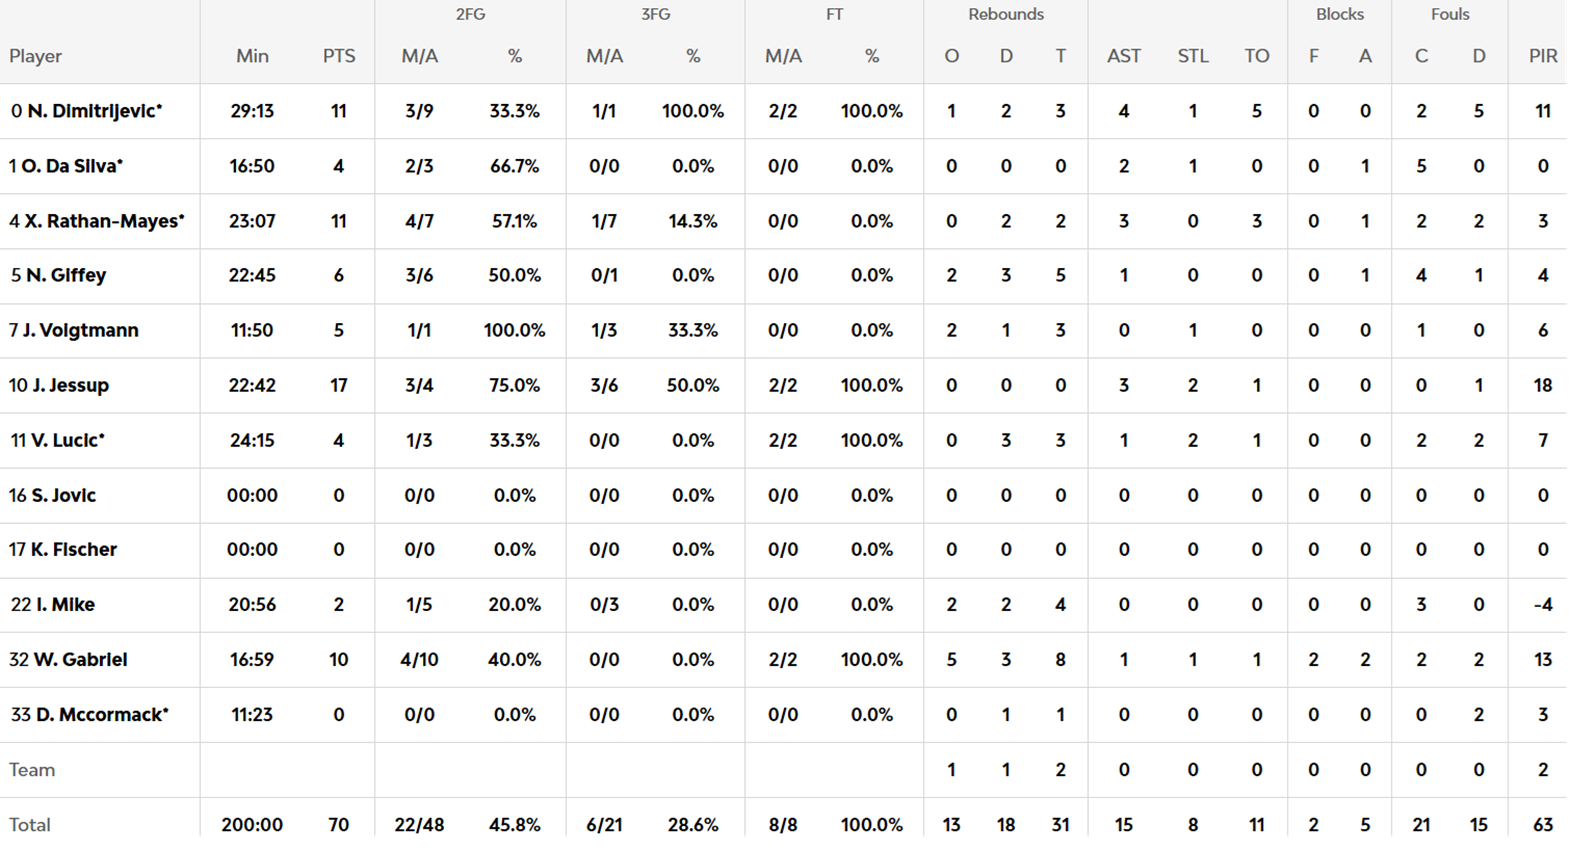Open N. Giffey's player page
The height and width of the screenshot is (851, 1571).
[66, 275]
